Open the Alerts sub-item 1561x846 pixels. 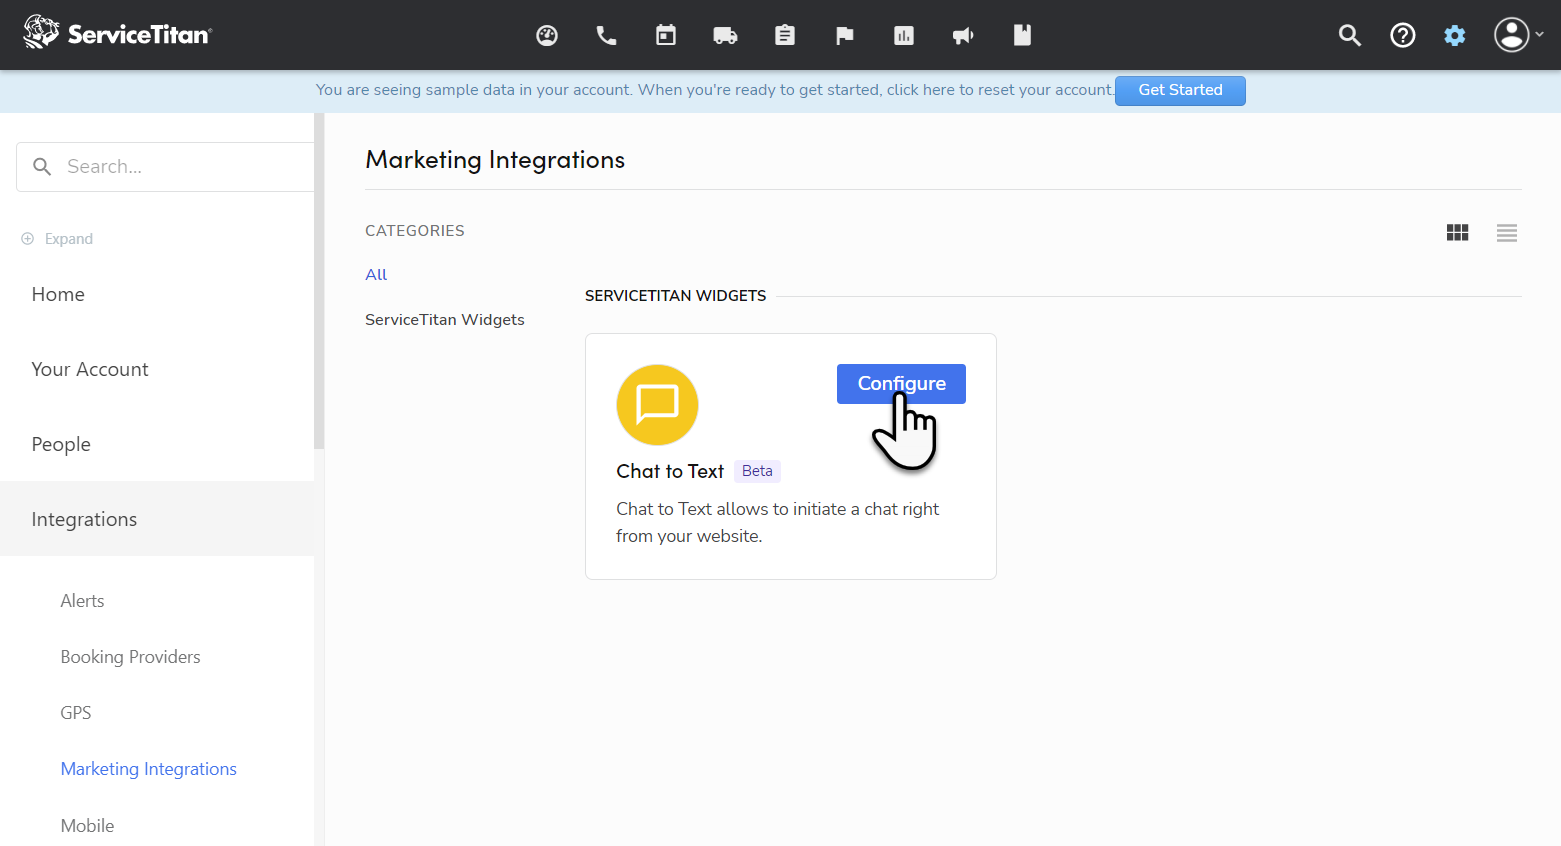click(82, 601)
